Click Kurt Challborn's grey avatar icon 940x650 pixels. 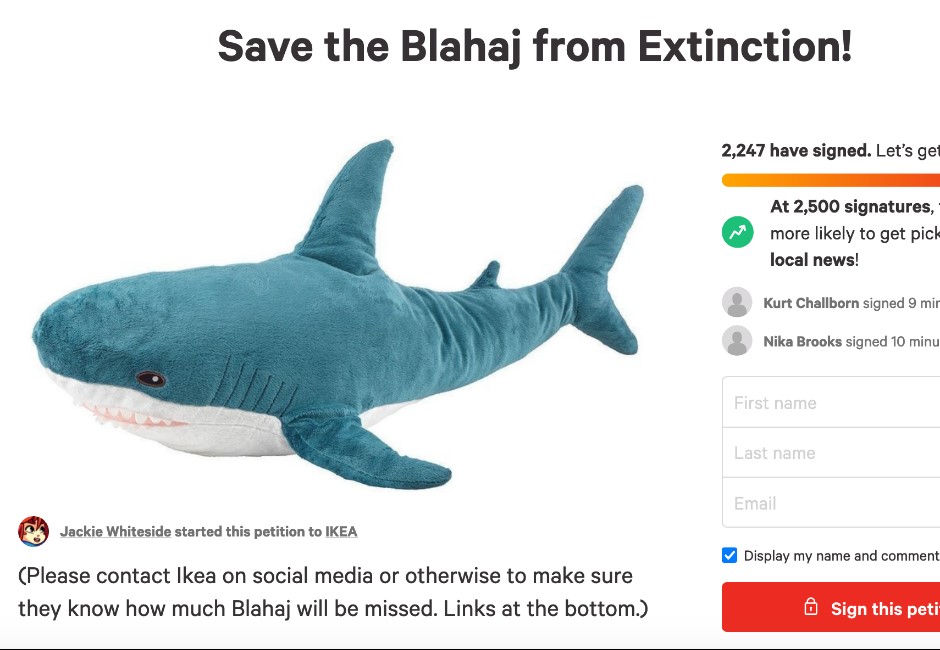737,303
